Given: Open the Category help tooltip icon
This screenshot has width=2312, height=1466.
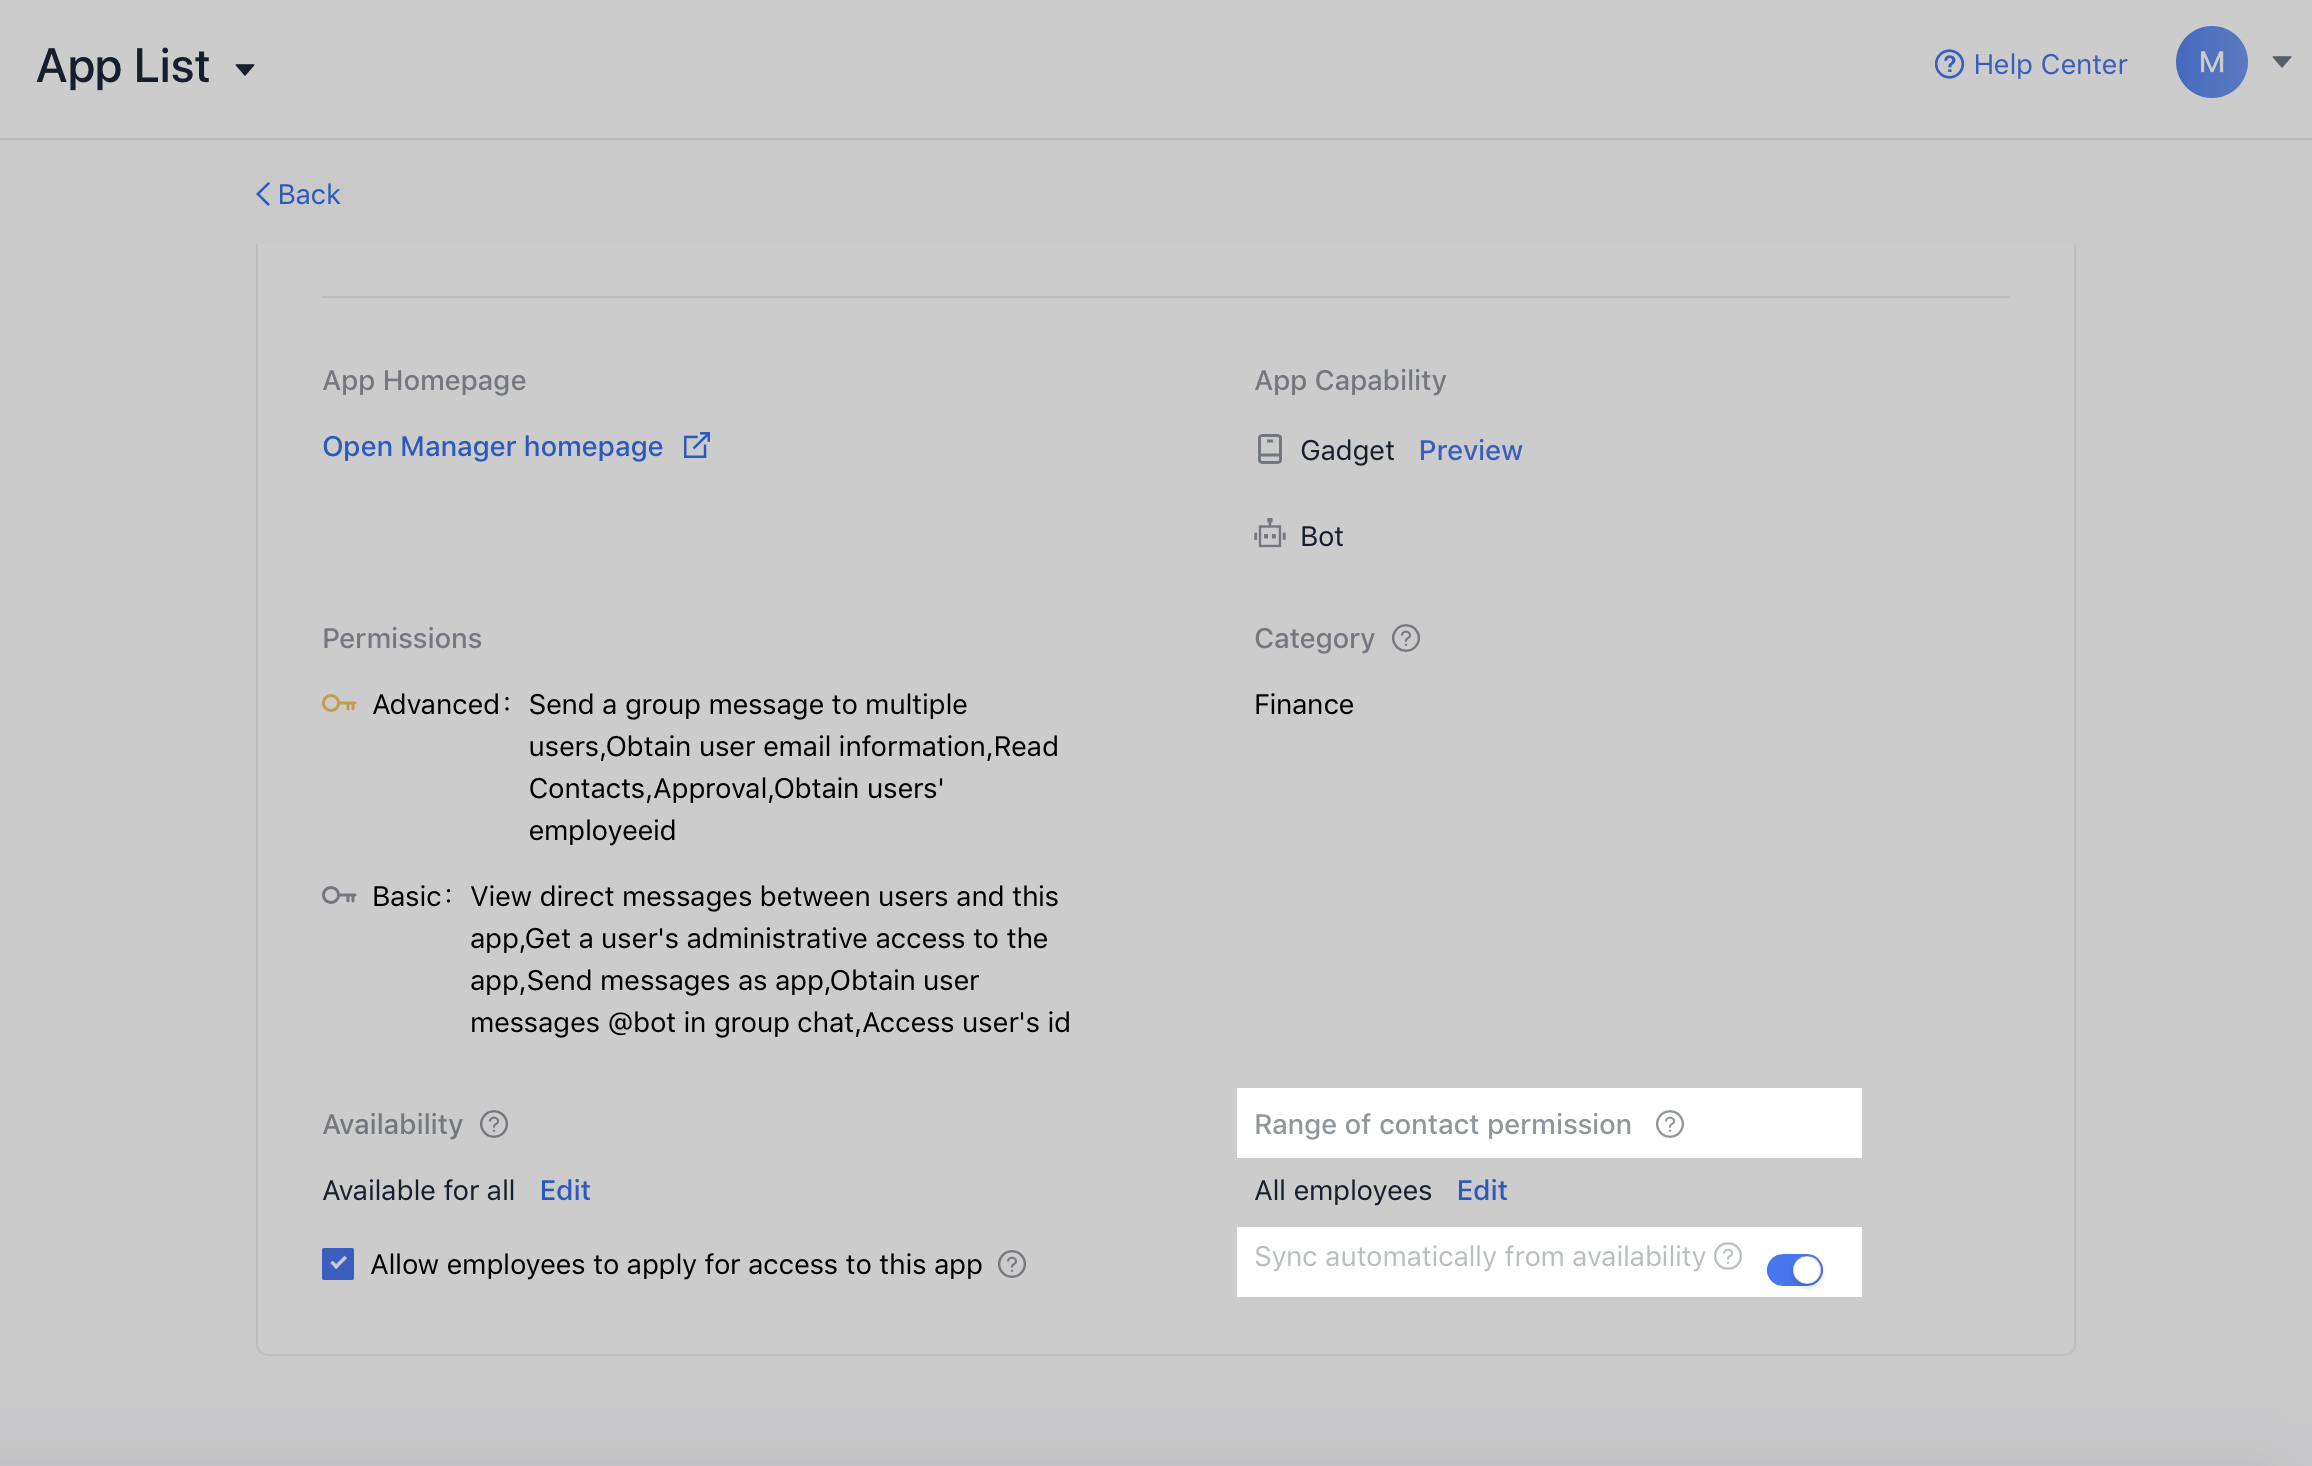Looking at the screenshot, I should 1405,638.
